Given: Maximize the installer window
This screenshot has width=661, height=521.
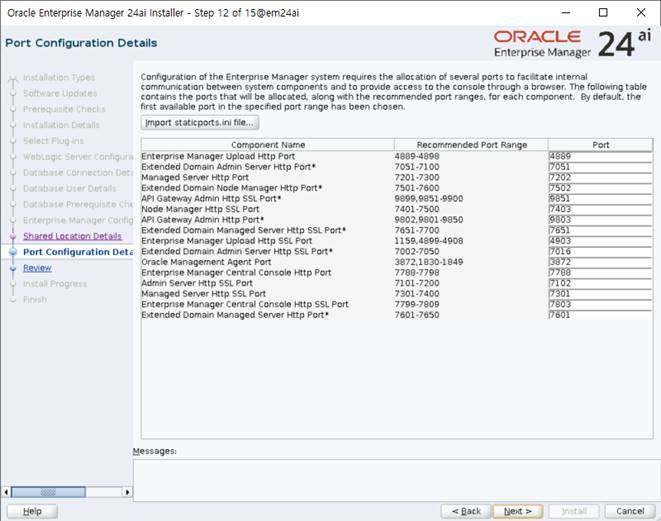Looking at the screenshot, I should (x=603, y=13).
